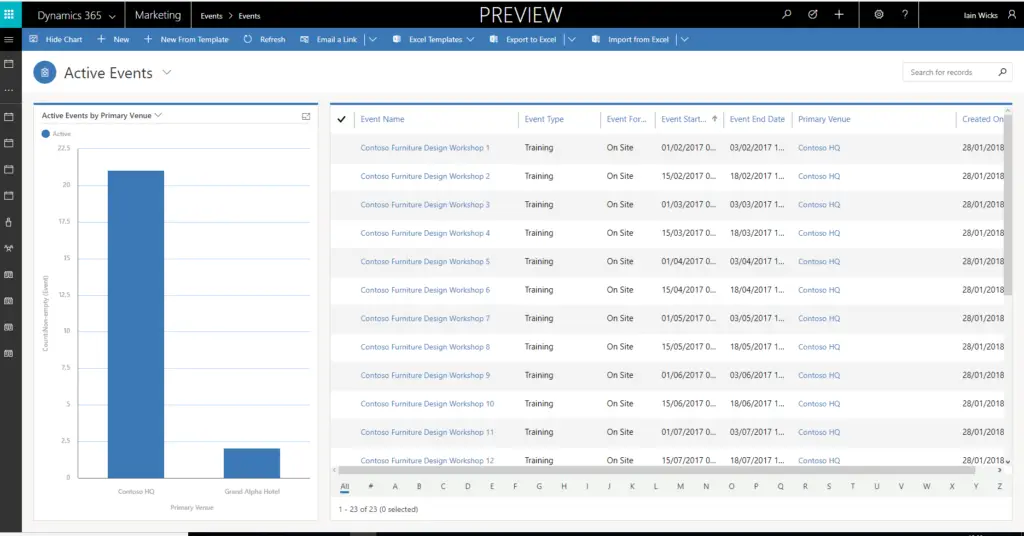Open the search magnifier in top bar
The width and height of the screenshot is (1024, 536).
(x=787, y=14)
